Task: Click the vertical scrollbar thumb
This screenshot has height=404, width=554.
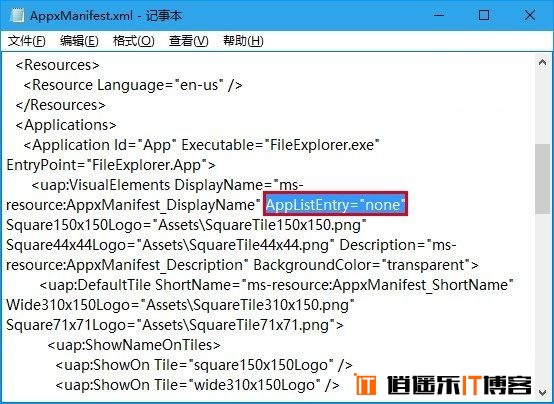Action: point(542,178)
